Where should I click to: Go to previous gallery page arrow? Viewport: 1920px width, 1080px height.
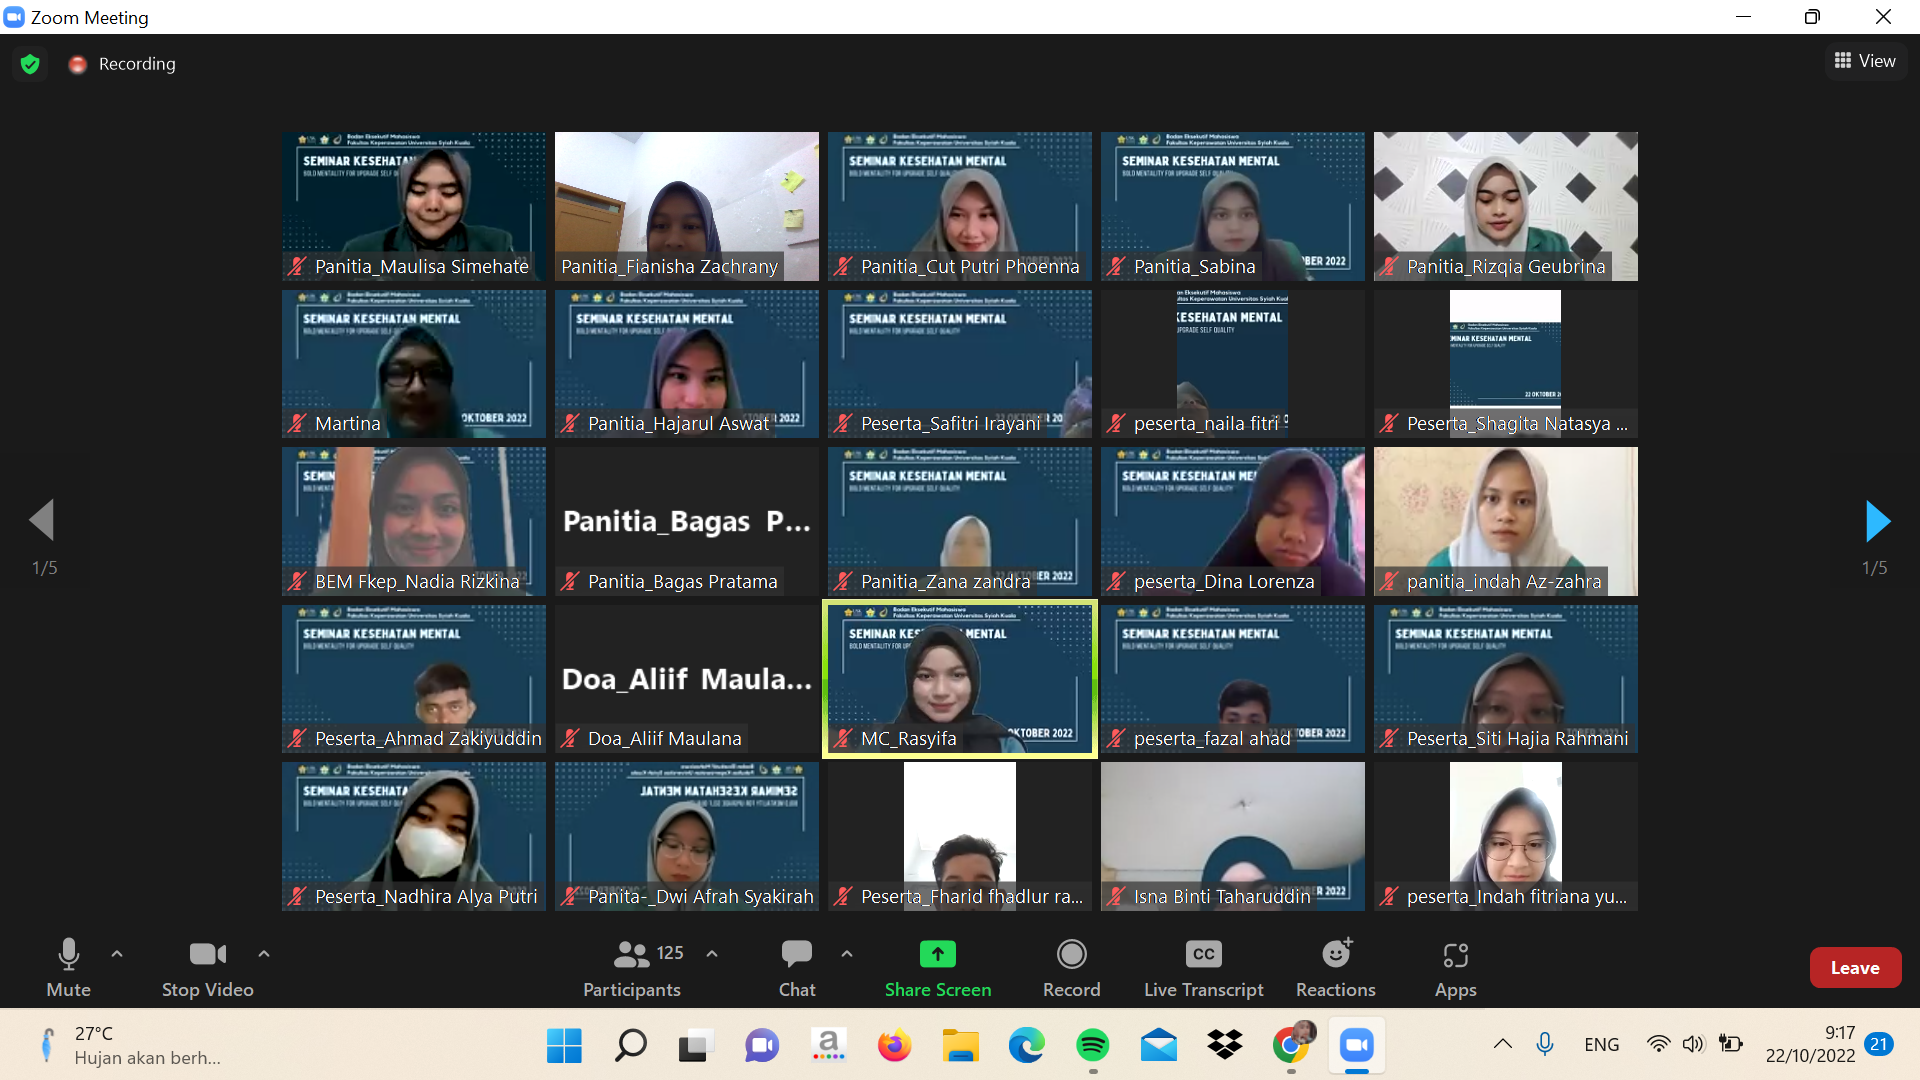click(x=42, y=521)
